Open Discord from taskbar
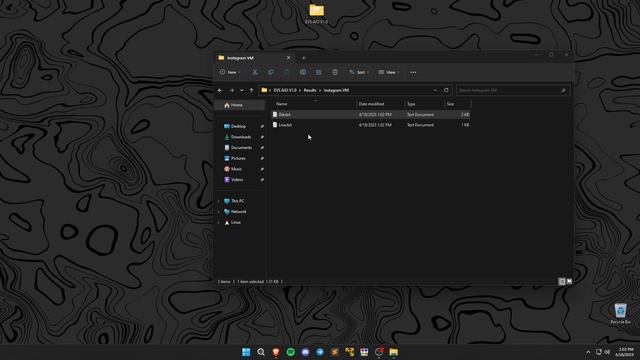The height and width of the screenshot is (360, 640). tap(305, 352)
